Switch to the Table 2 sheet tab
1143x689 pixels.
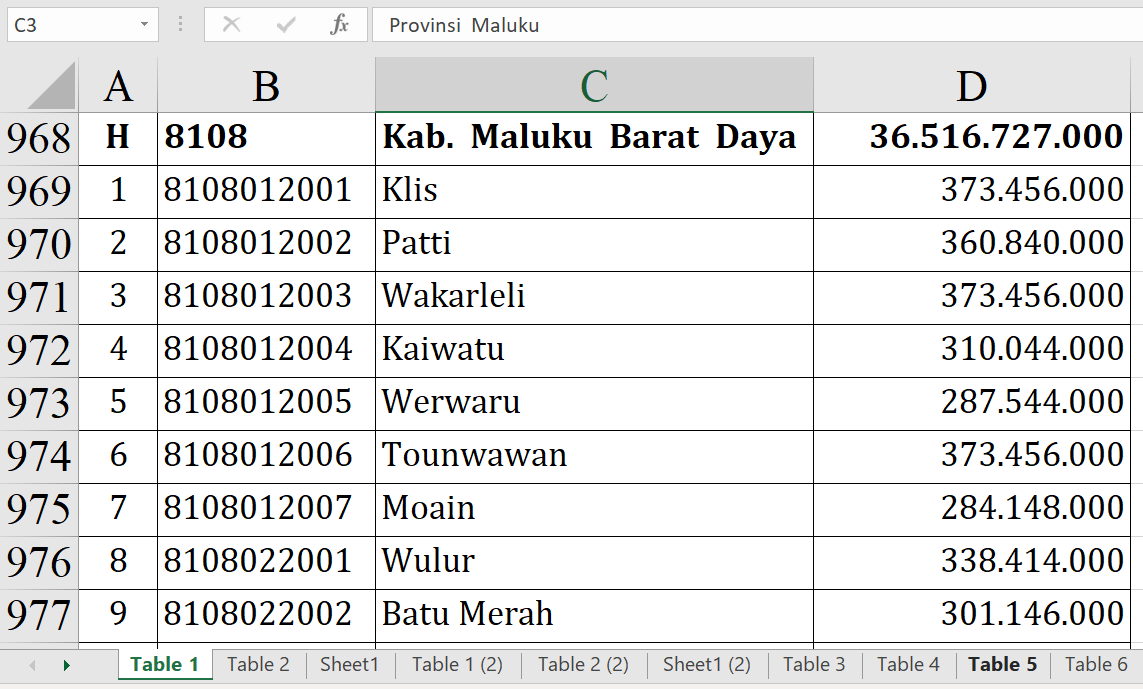point(258,665)
